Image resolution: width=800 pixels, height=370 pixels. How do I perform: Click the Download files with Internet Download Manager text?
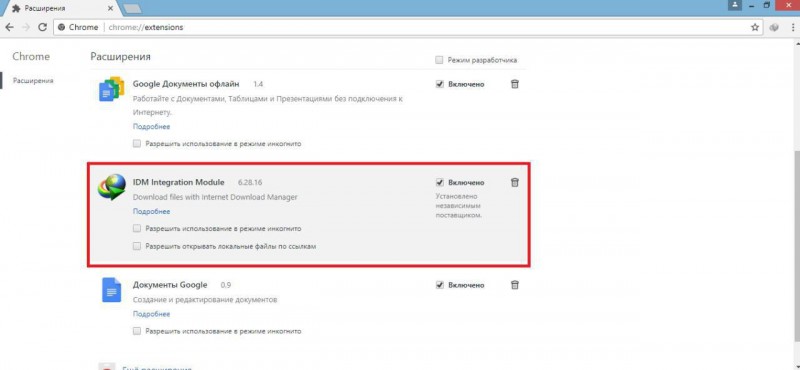215,197
